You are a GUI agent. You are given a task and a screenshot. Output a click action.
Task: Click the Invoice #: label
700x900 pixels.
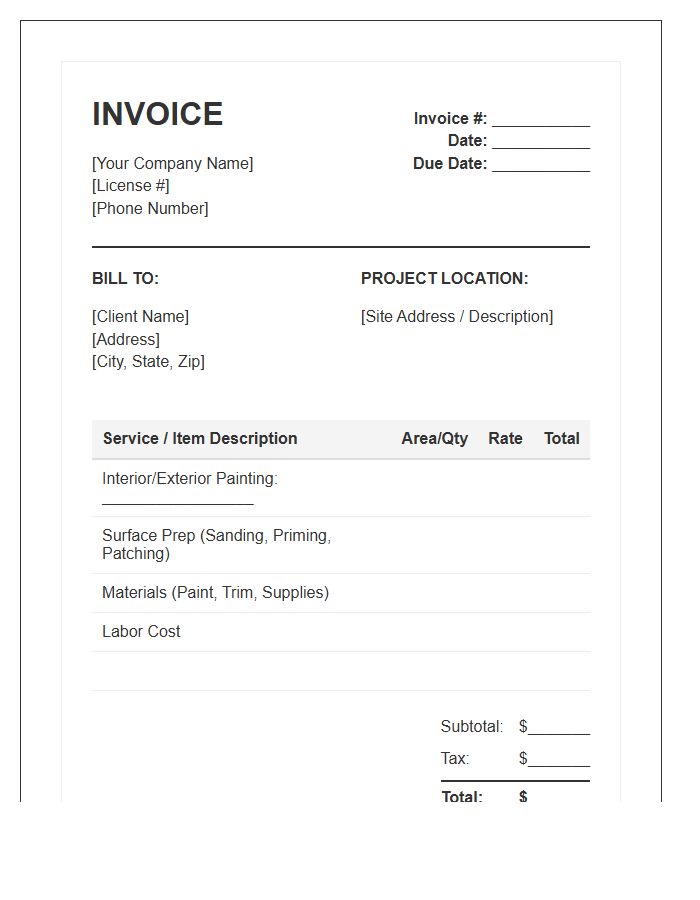(450, 119)
